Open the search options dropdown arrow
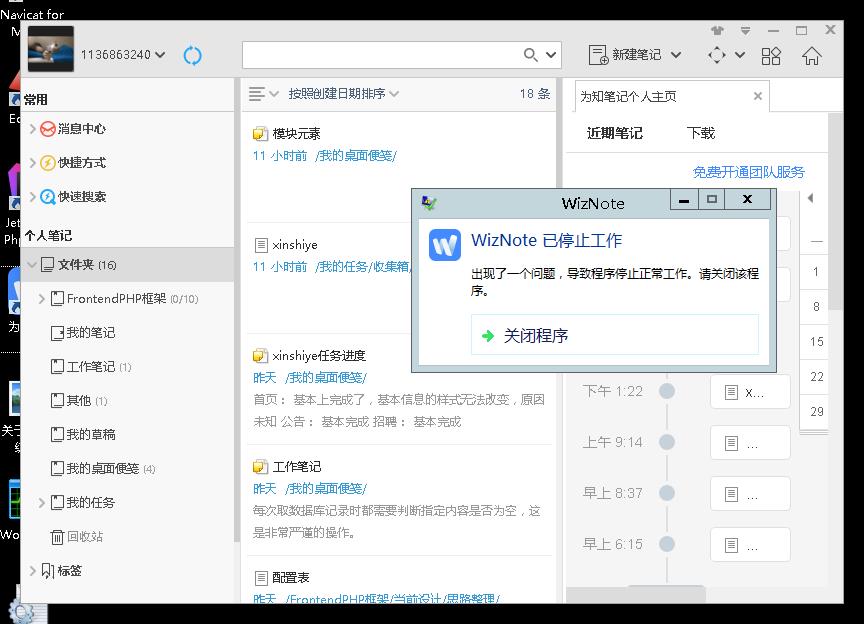This screenshot has width=864, height=624. coord(550,55)
